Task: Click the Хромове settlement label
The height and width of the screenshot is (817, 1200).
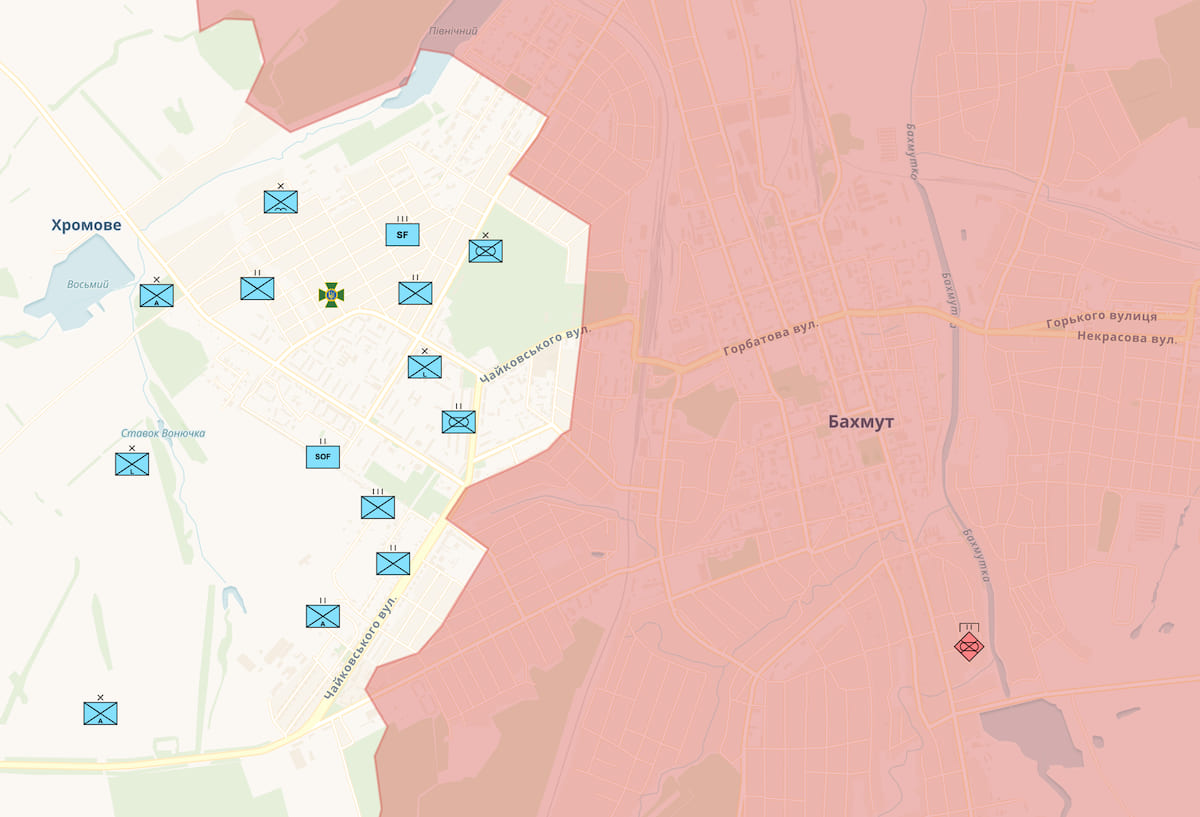Action: pos(86,225)
